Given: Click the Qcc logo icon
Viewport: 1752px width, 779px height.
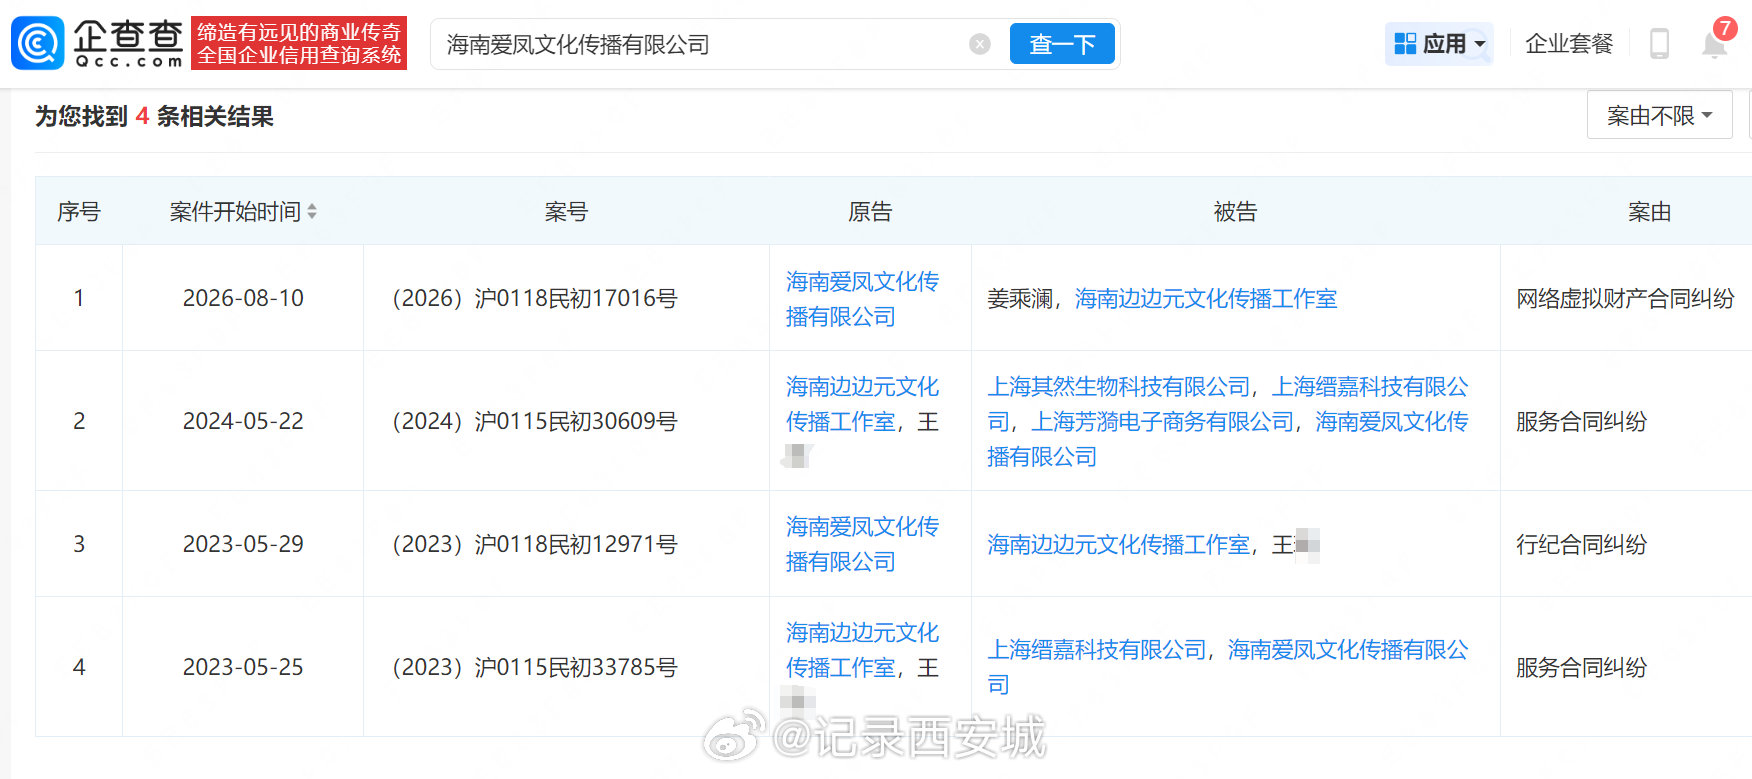Looking at the screenshot, I should (x=37, y=43).
